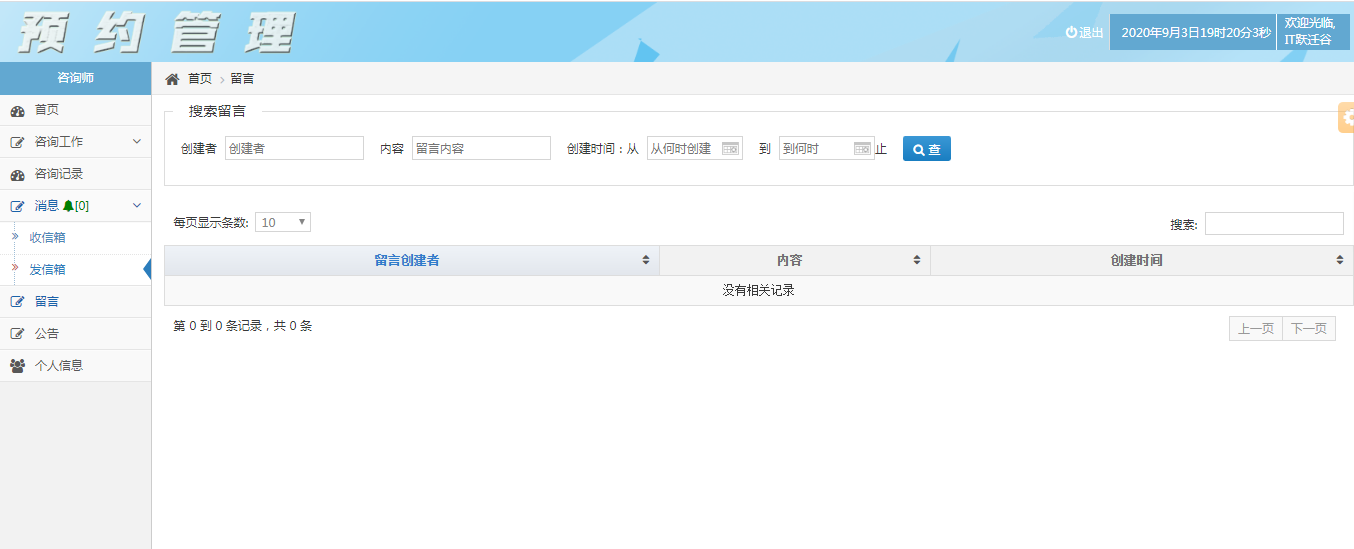Click the 没有相关记录 table row
Viewport: 1354px width, 549px height.
[x=759, y=291]
